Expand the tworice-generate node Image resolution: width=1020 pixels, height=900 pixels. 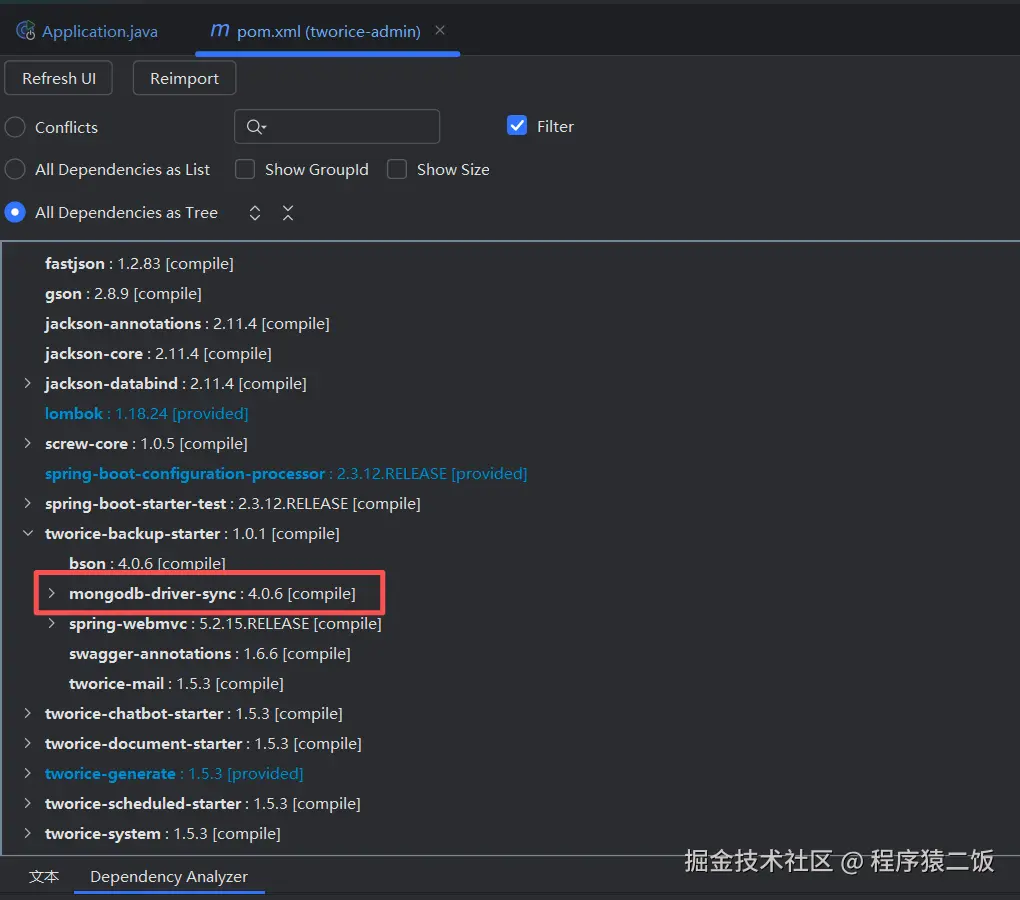[27, 773]
